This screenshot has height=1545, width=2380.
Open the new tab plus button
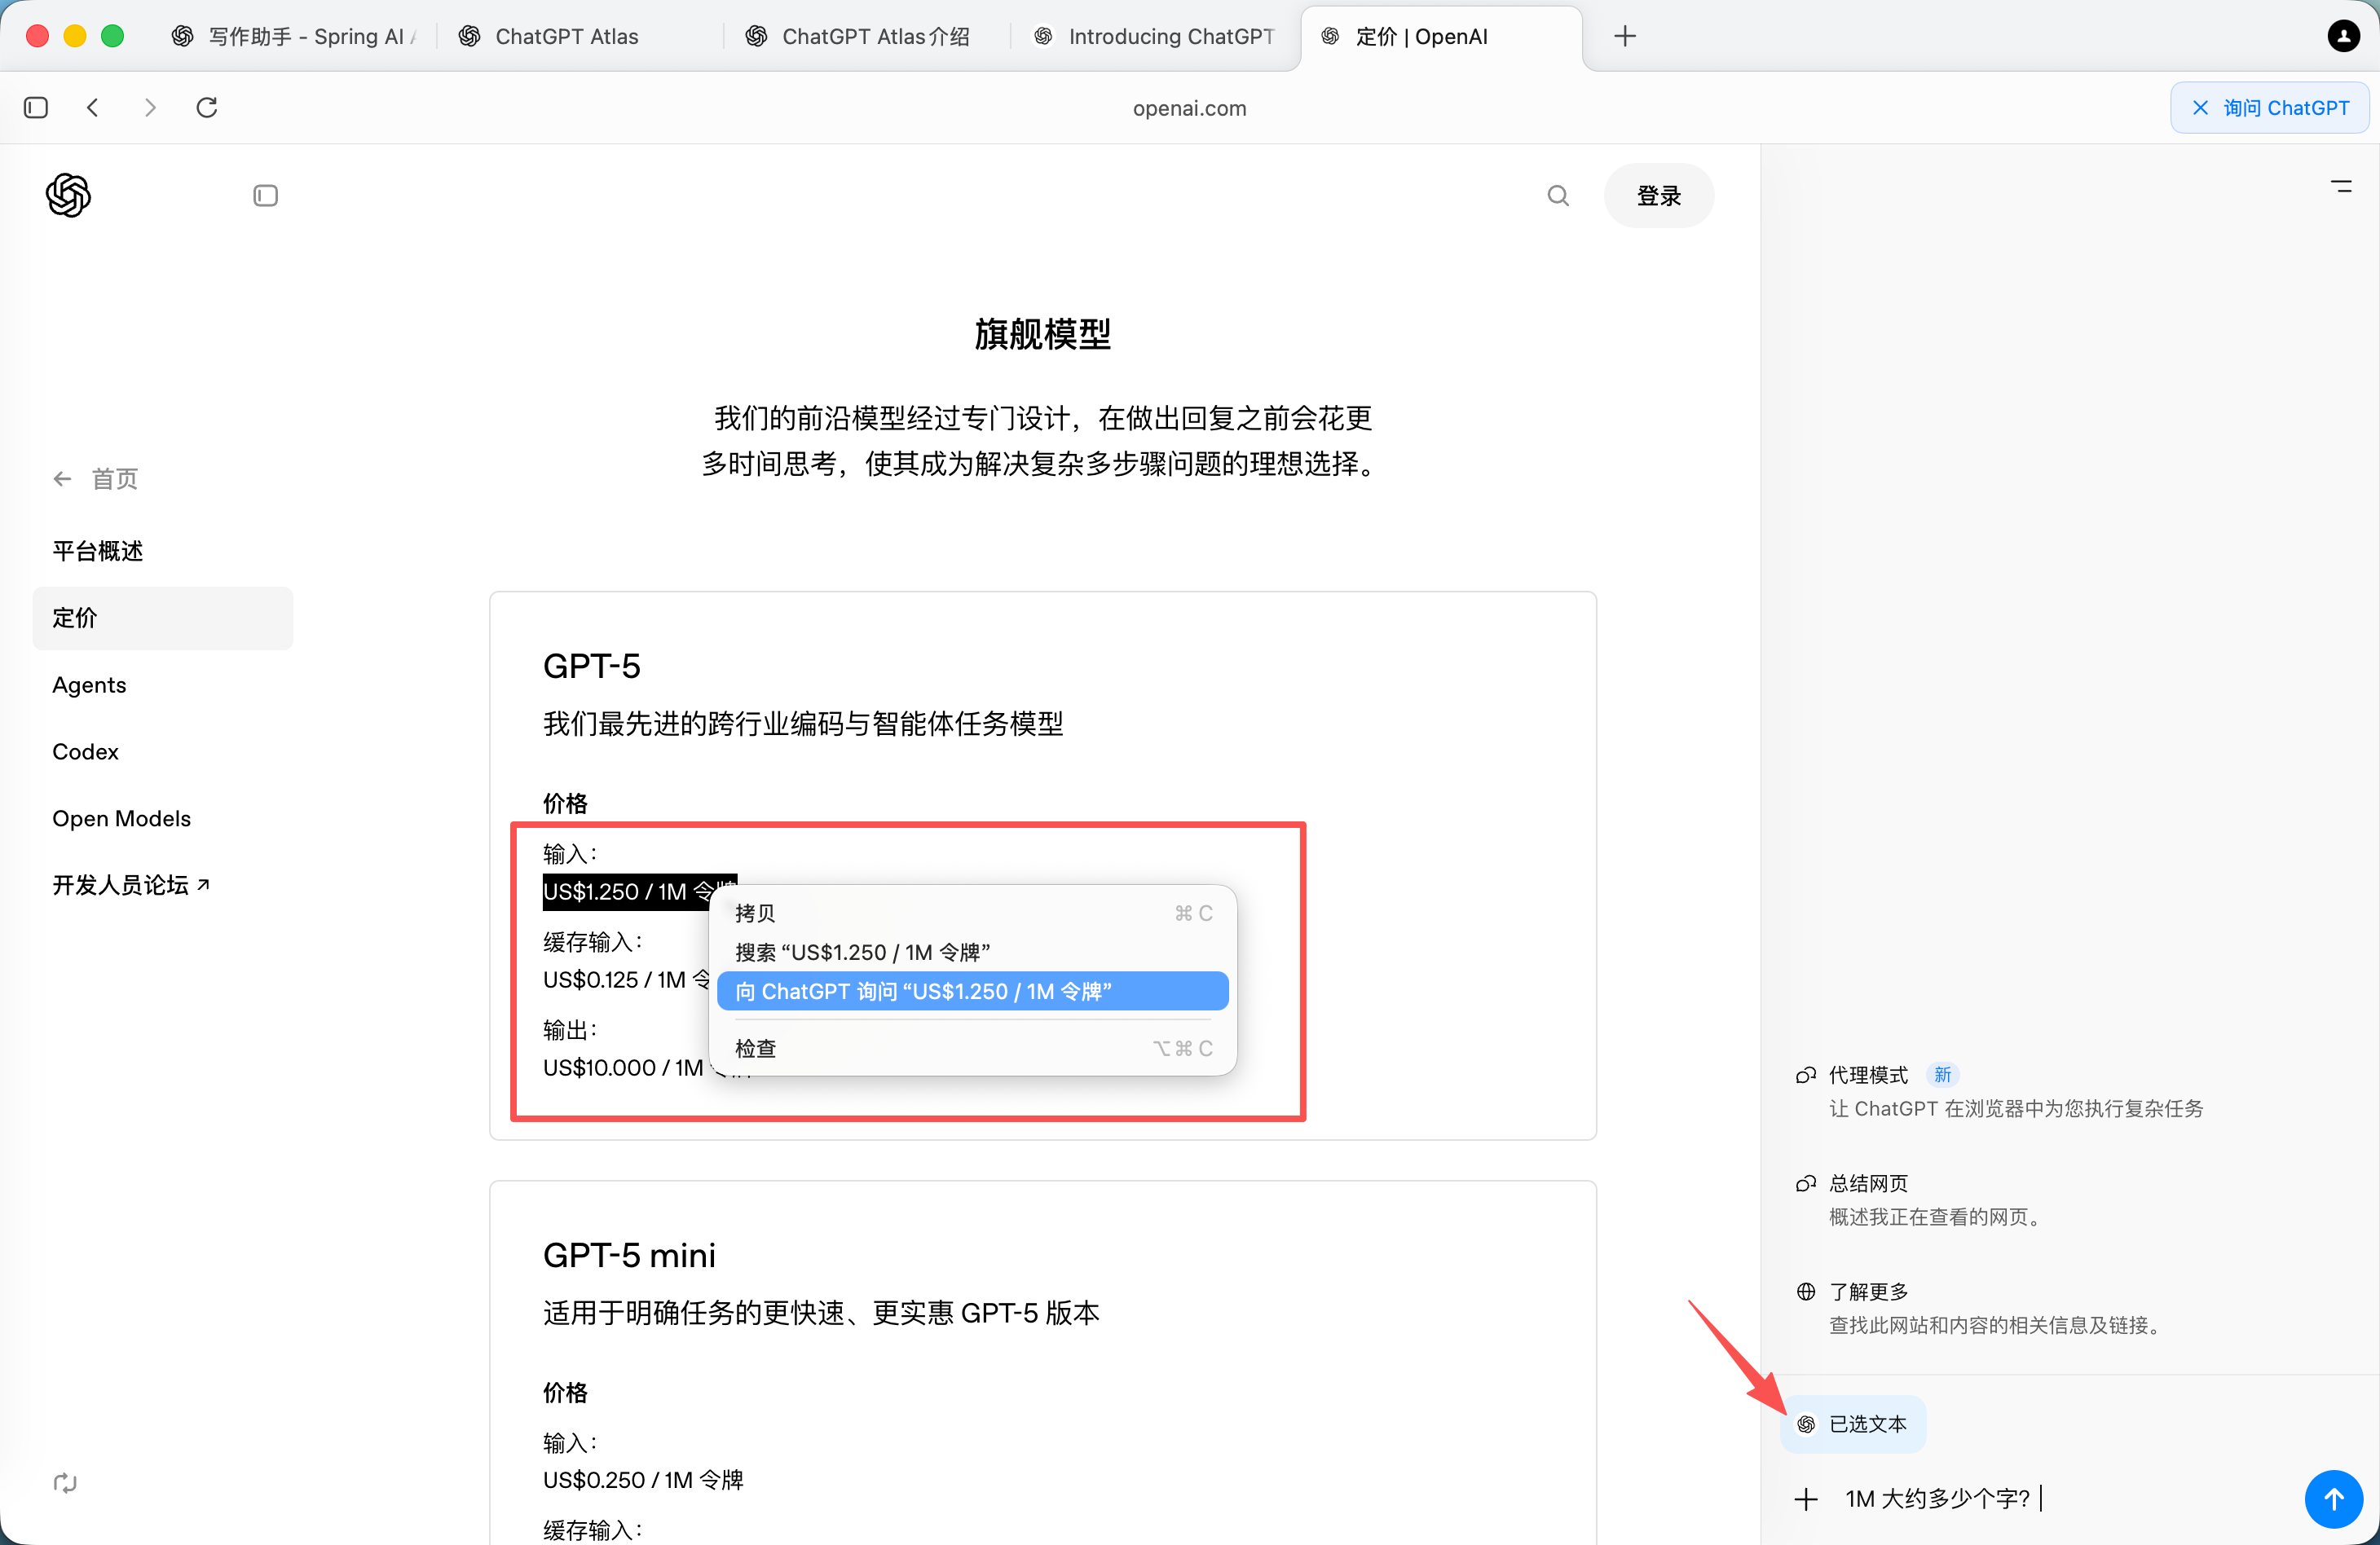(x=1624, y=36)
